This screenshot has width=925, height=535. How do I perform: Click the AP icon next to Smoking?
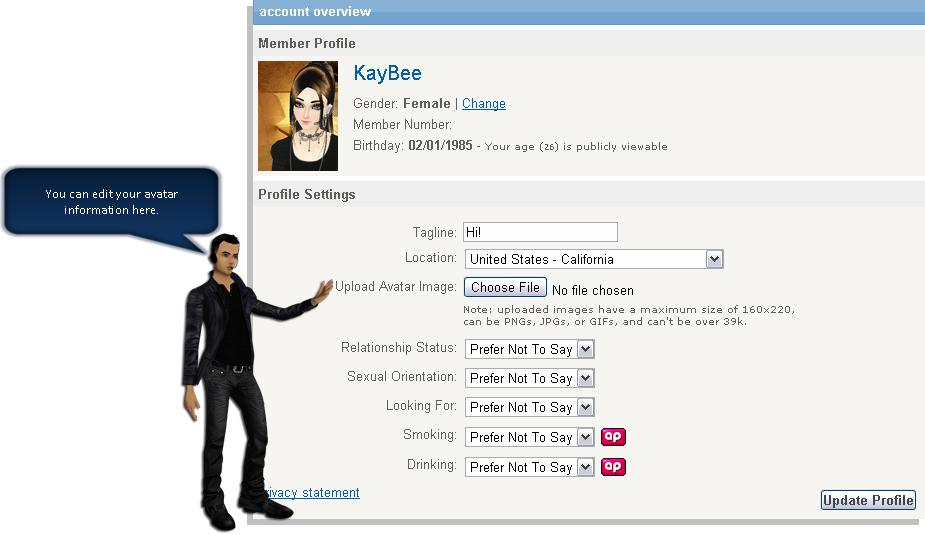click(613, 436)
